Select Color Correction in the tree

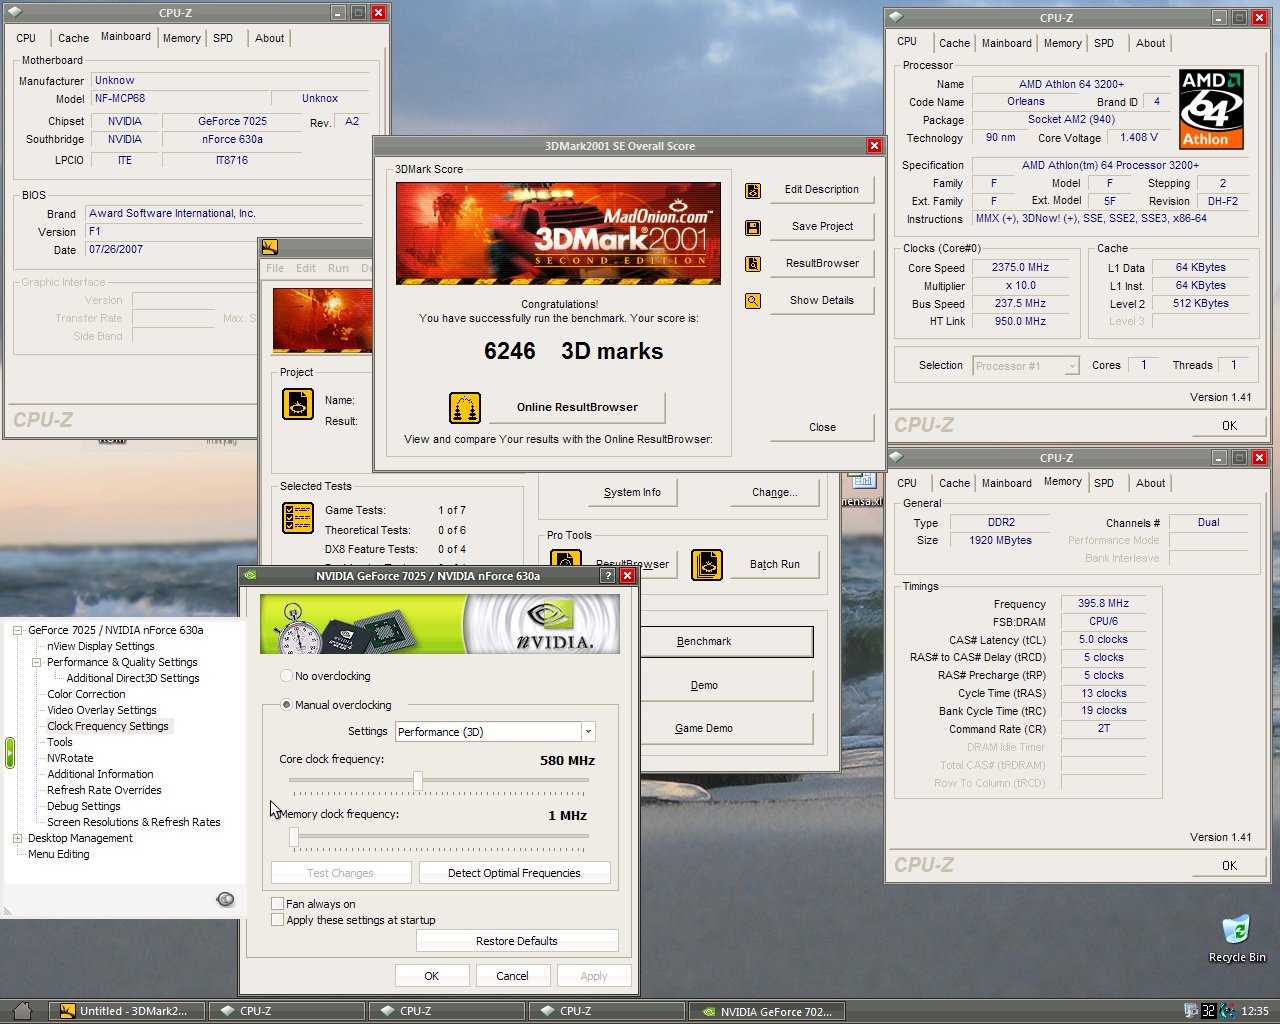[x=86, y=694]
